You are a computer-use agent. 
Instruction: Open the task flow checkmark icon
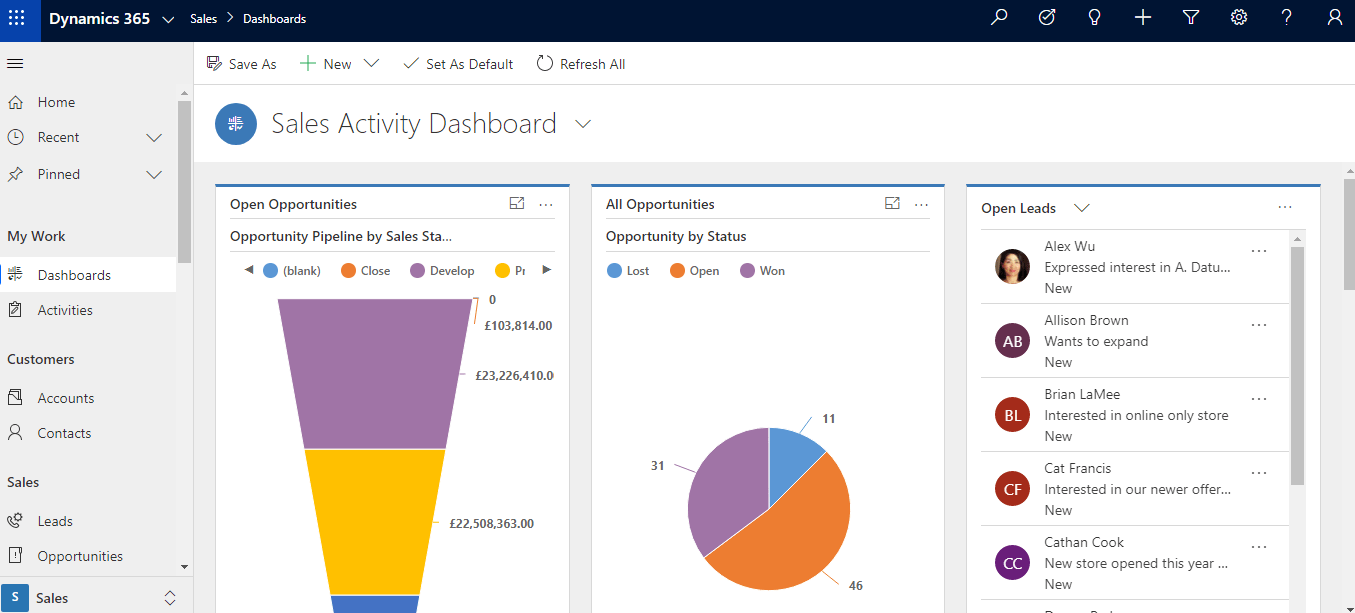click(x=1047, y=18)
